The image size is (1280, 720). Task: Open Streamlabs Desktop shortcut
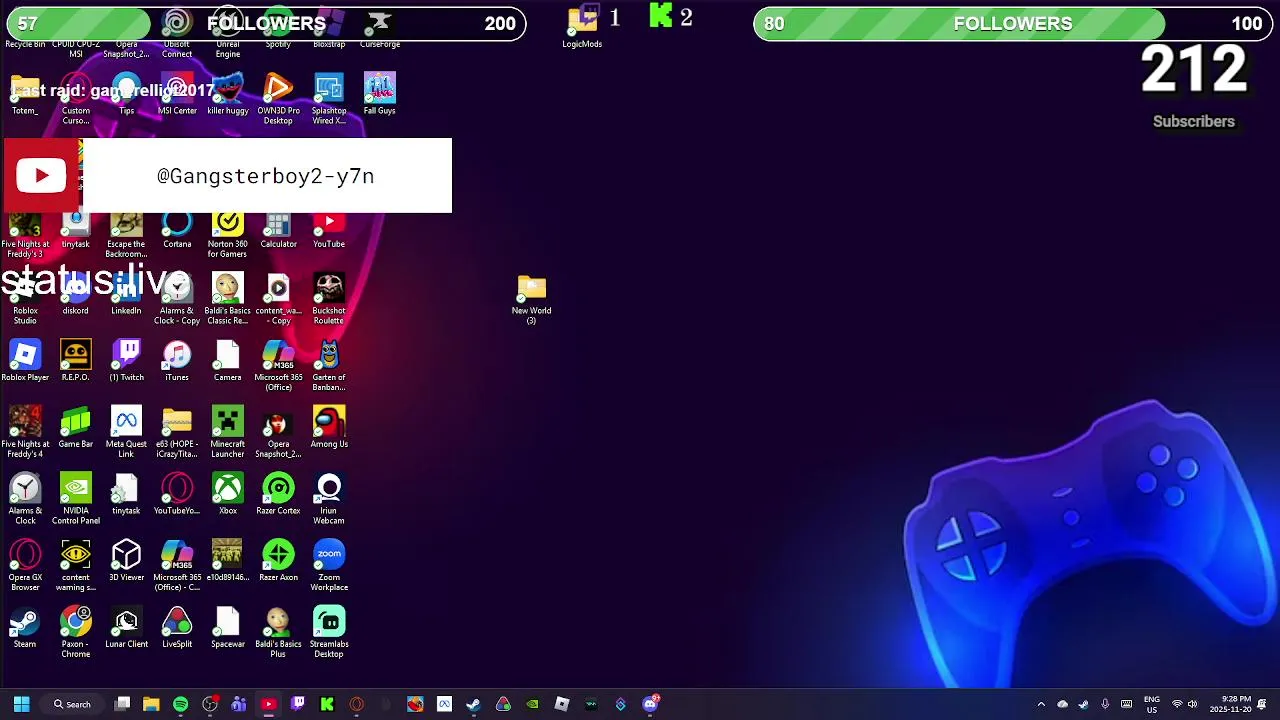[x=329, y=632]
